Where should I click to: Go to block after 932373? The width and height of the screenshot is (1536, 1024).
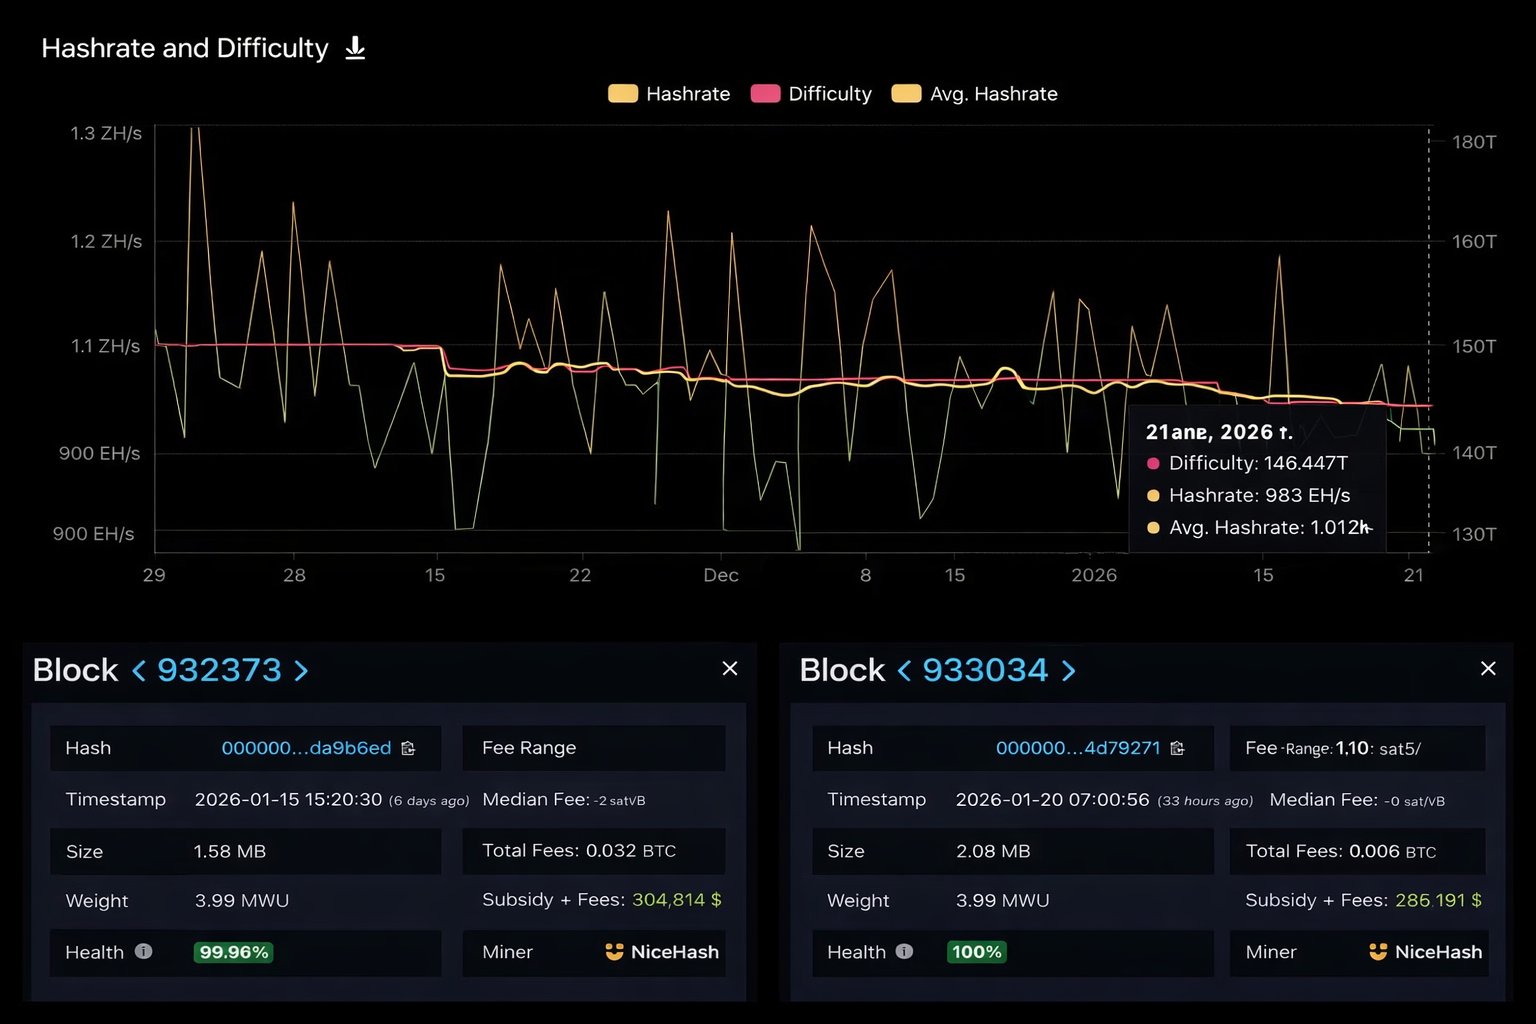(301, 670)
